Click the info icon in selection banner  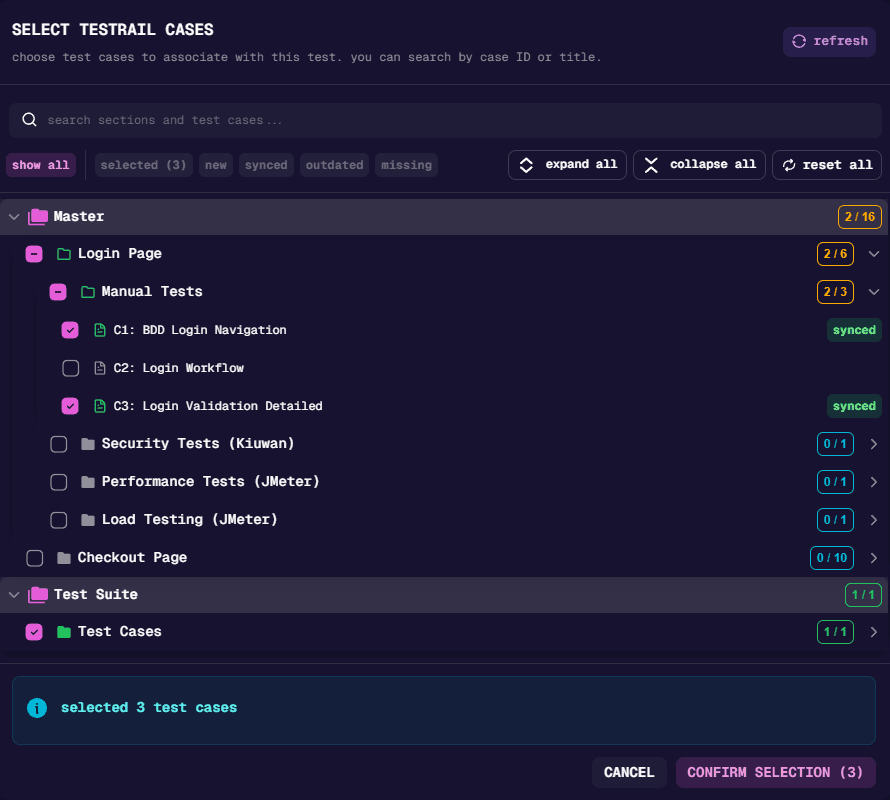(37, 708)
